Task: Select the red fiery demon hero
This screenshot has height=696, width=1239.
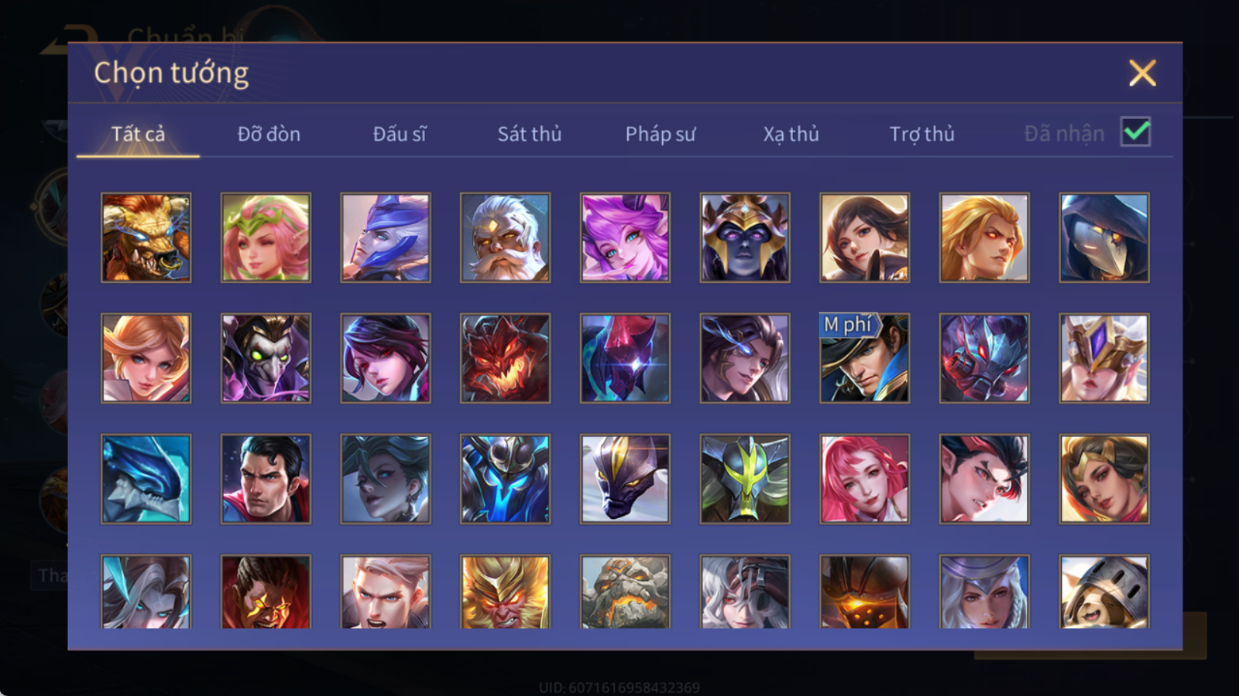Action: [505, 358]
